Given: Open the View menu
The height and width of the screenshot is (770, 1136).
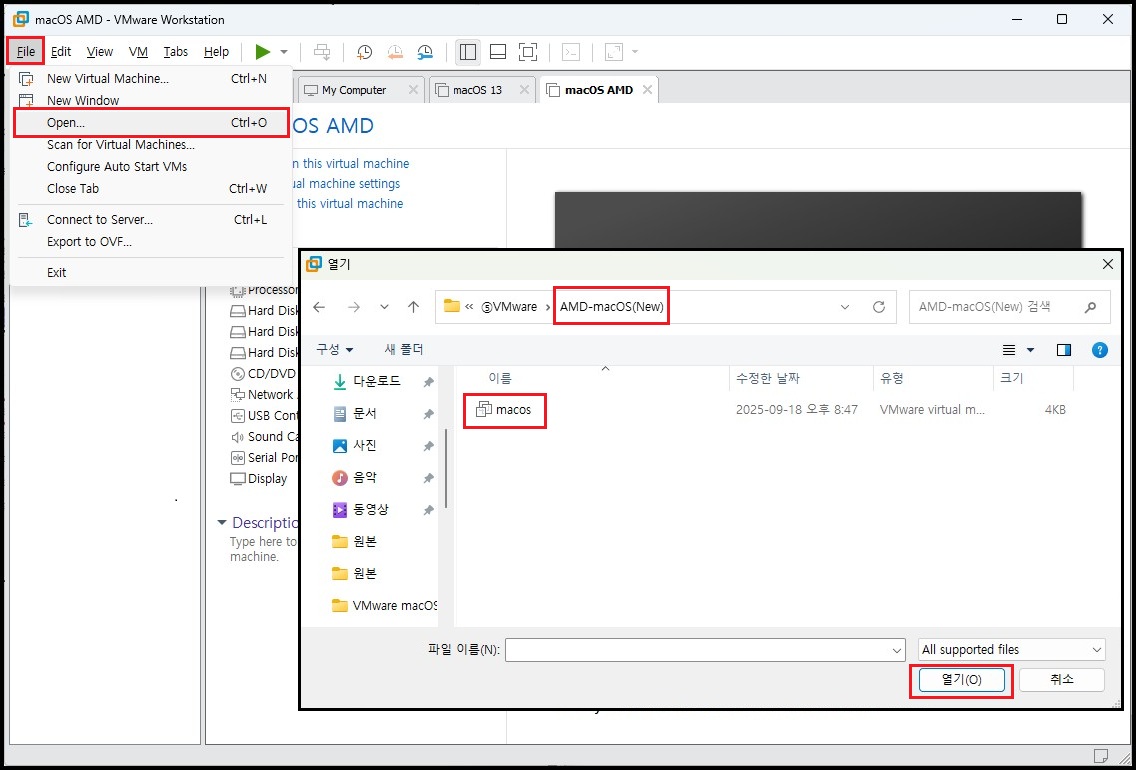Looking at the screenshot, I should (x=99, y=51).
